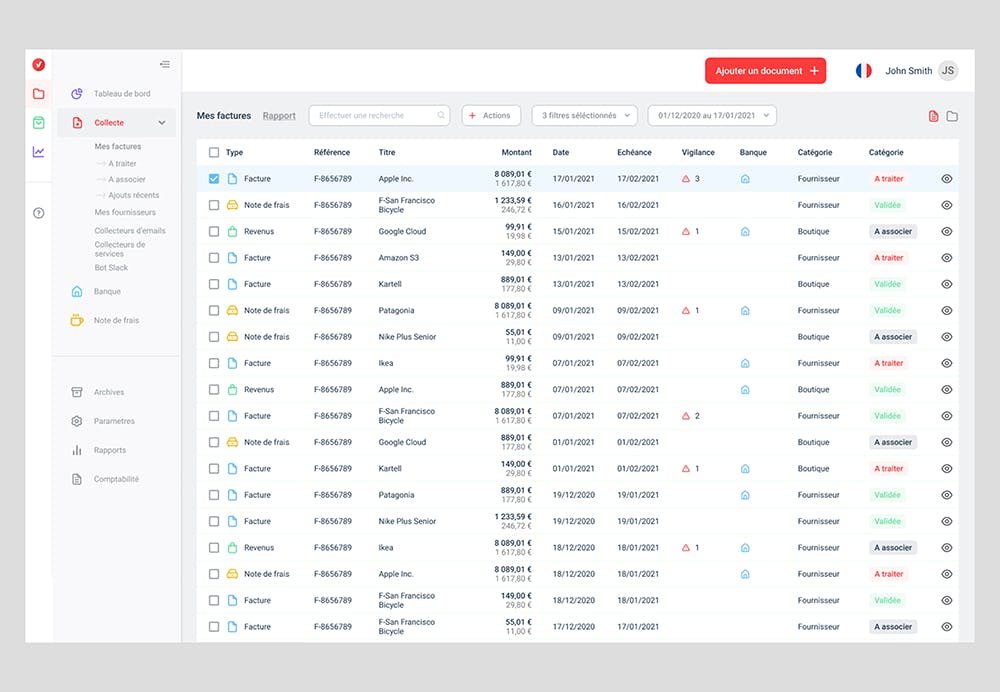Click the Effectuer une recherche search field
1000x692 pixels.
(379, 115)
